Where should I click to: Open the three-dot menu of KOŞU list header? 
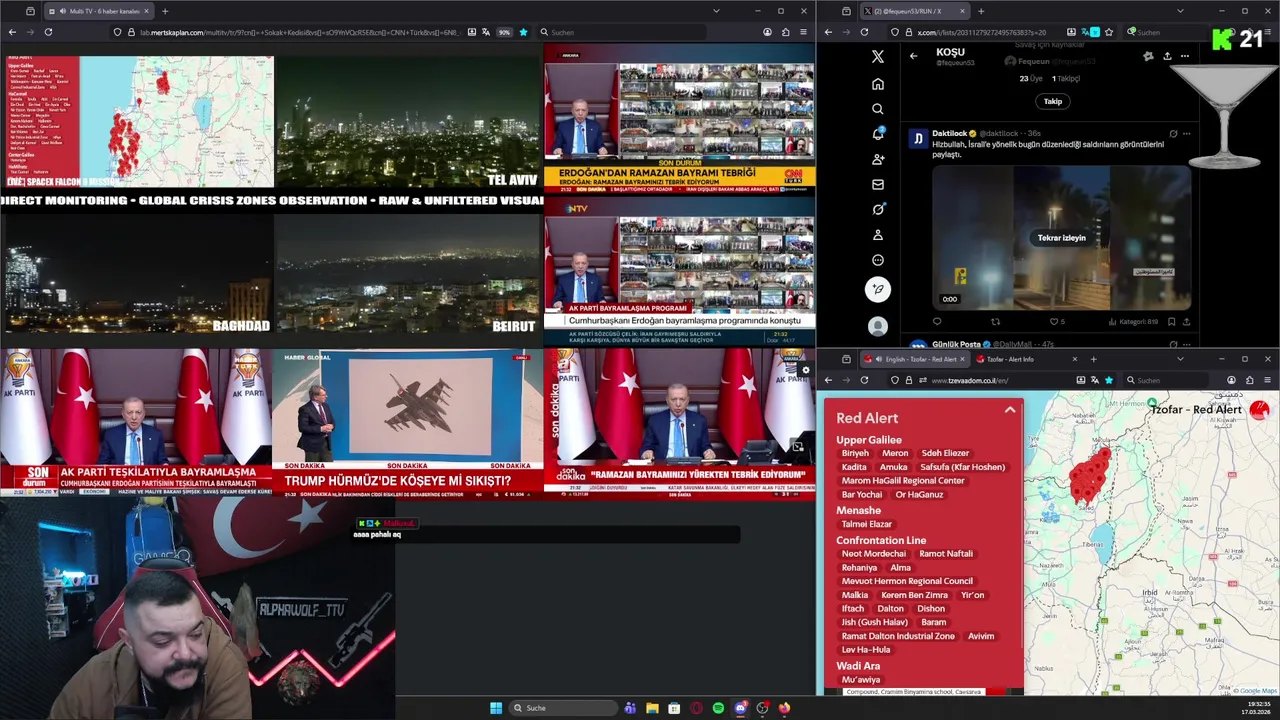pos(1185,56)
